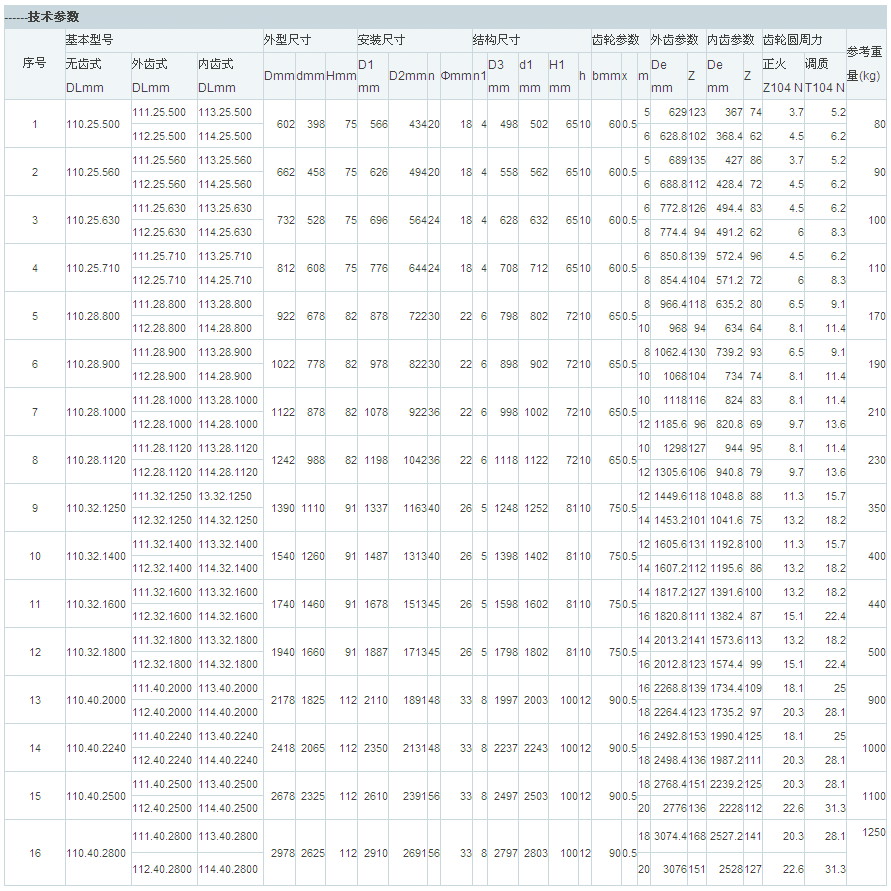The width and height of the screenshot is (891, 891).
Task: Select internal gear model 113.40.2240
Action: tap(228, 736)
